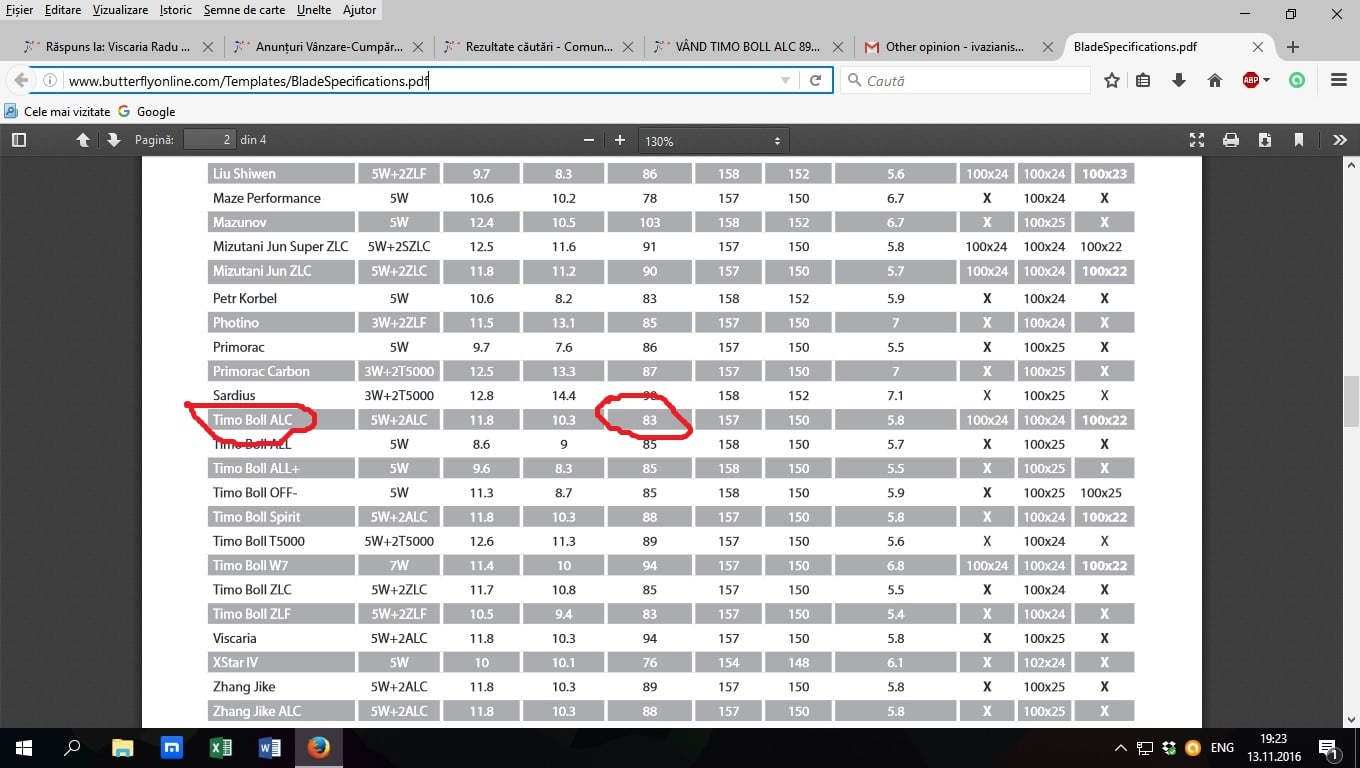Open the Windows Start menu
This screenshot has width=1360, height=768.
coord(24,748)
